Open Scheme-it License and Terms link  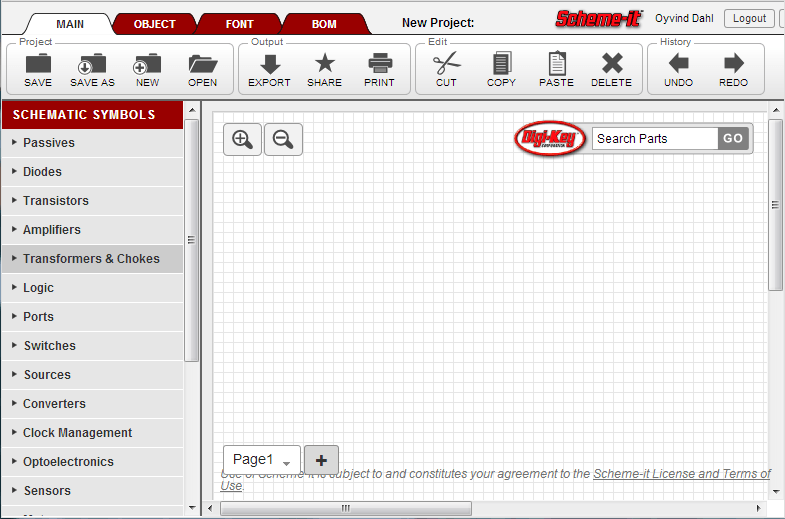[680, 474]
